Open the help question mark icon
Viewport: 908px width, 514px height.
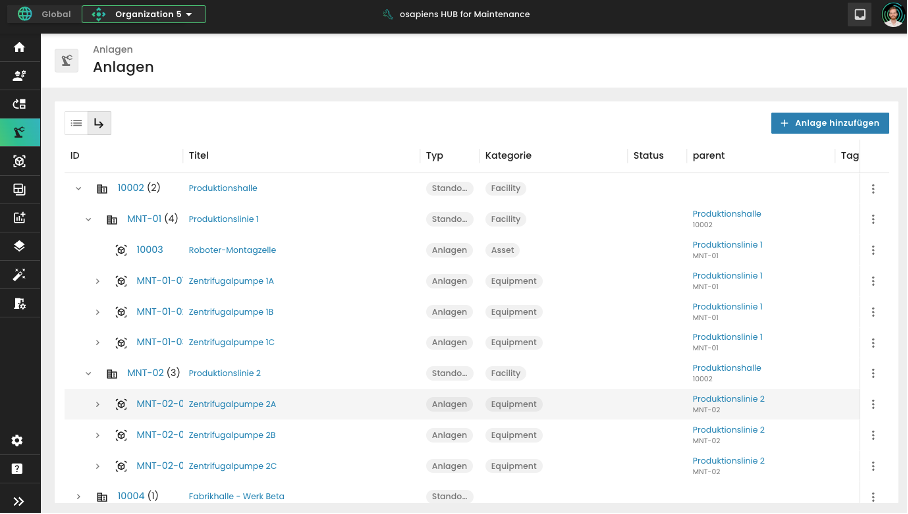pos(17,468)
